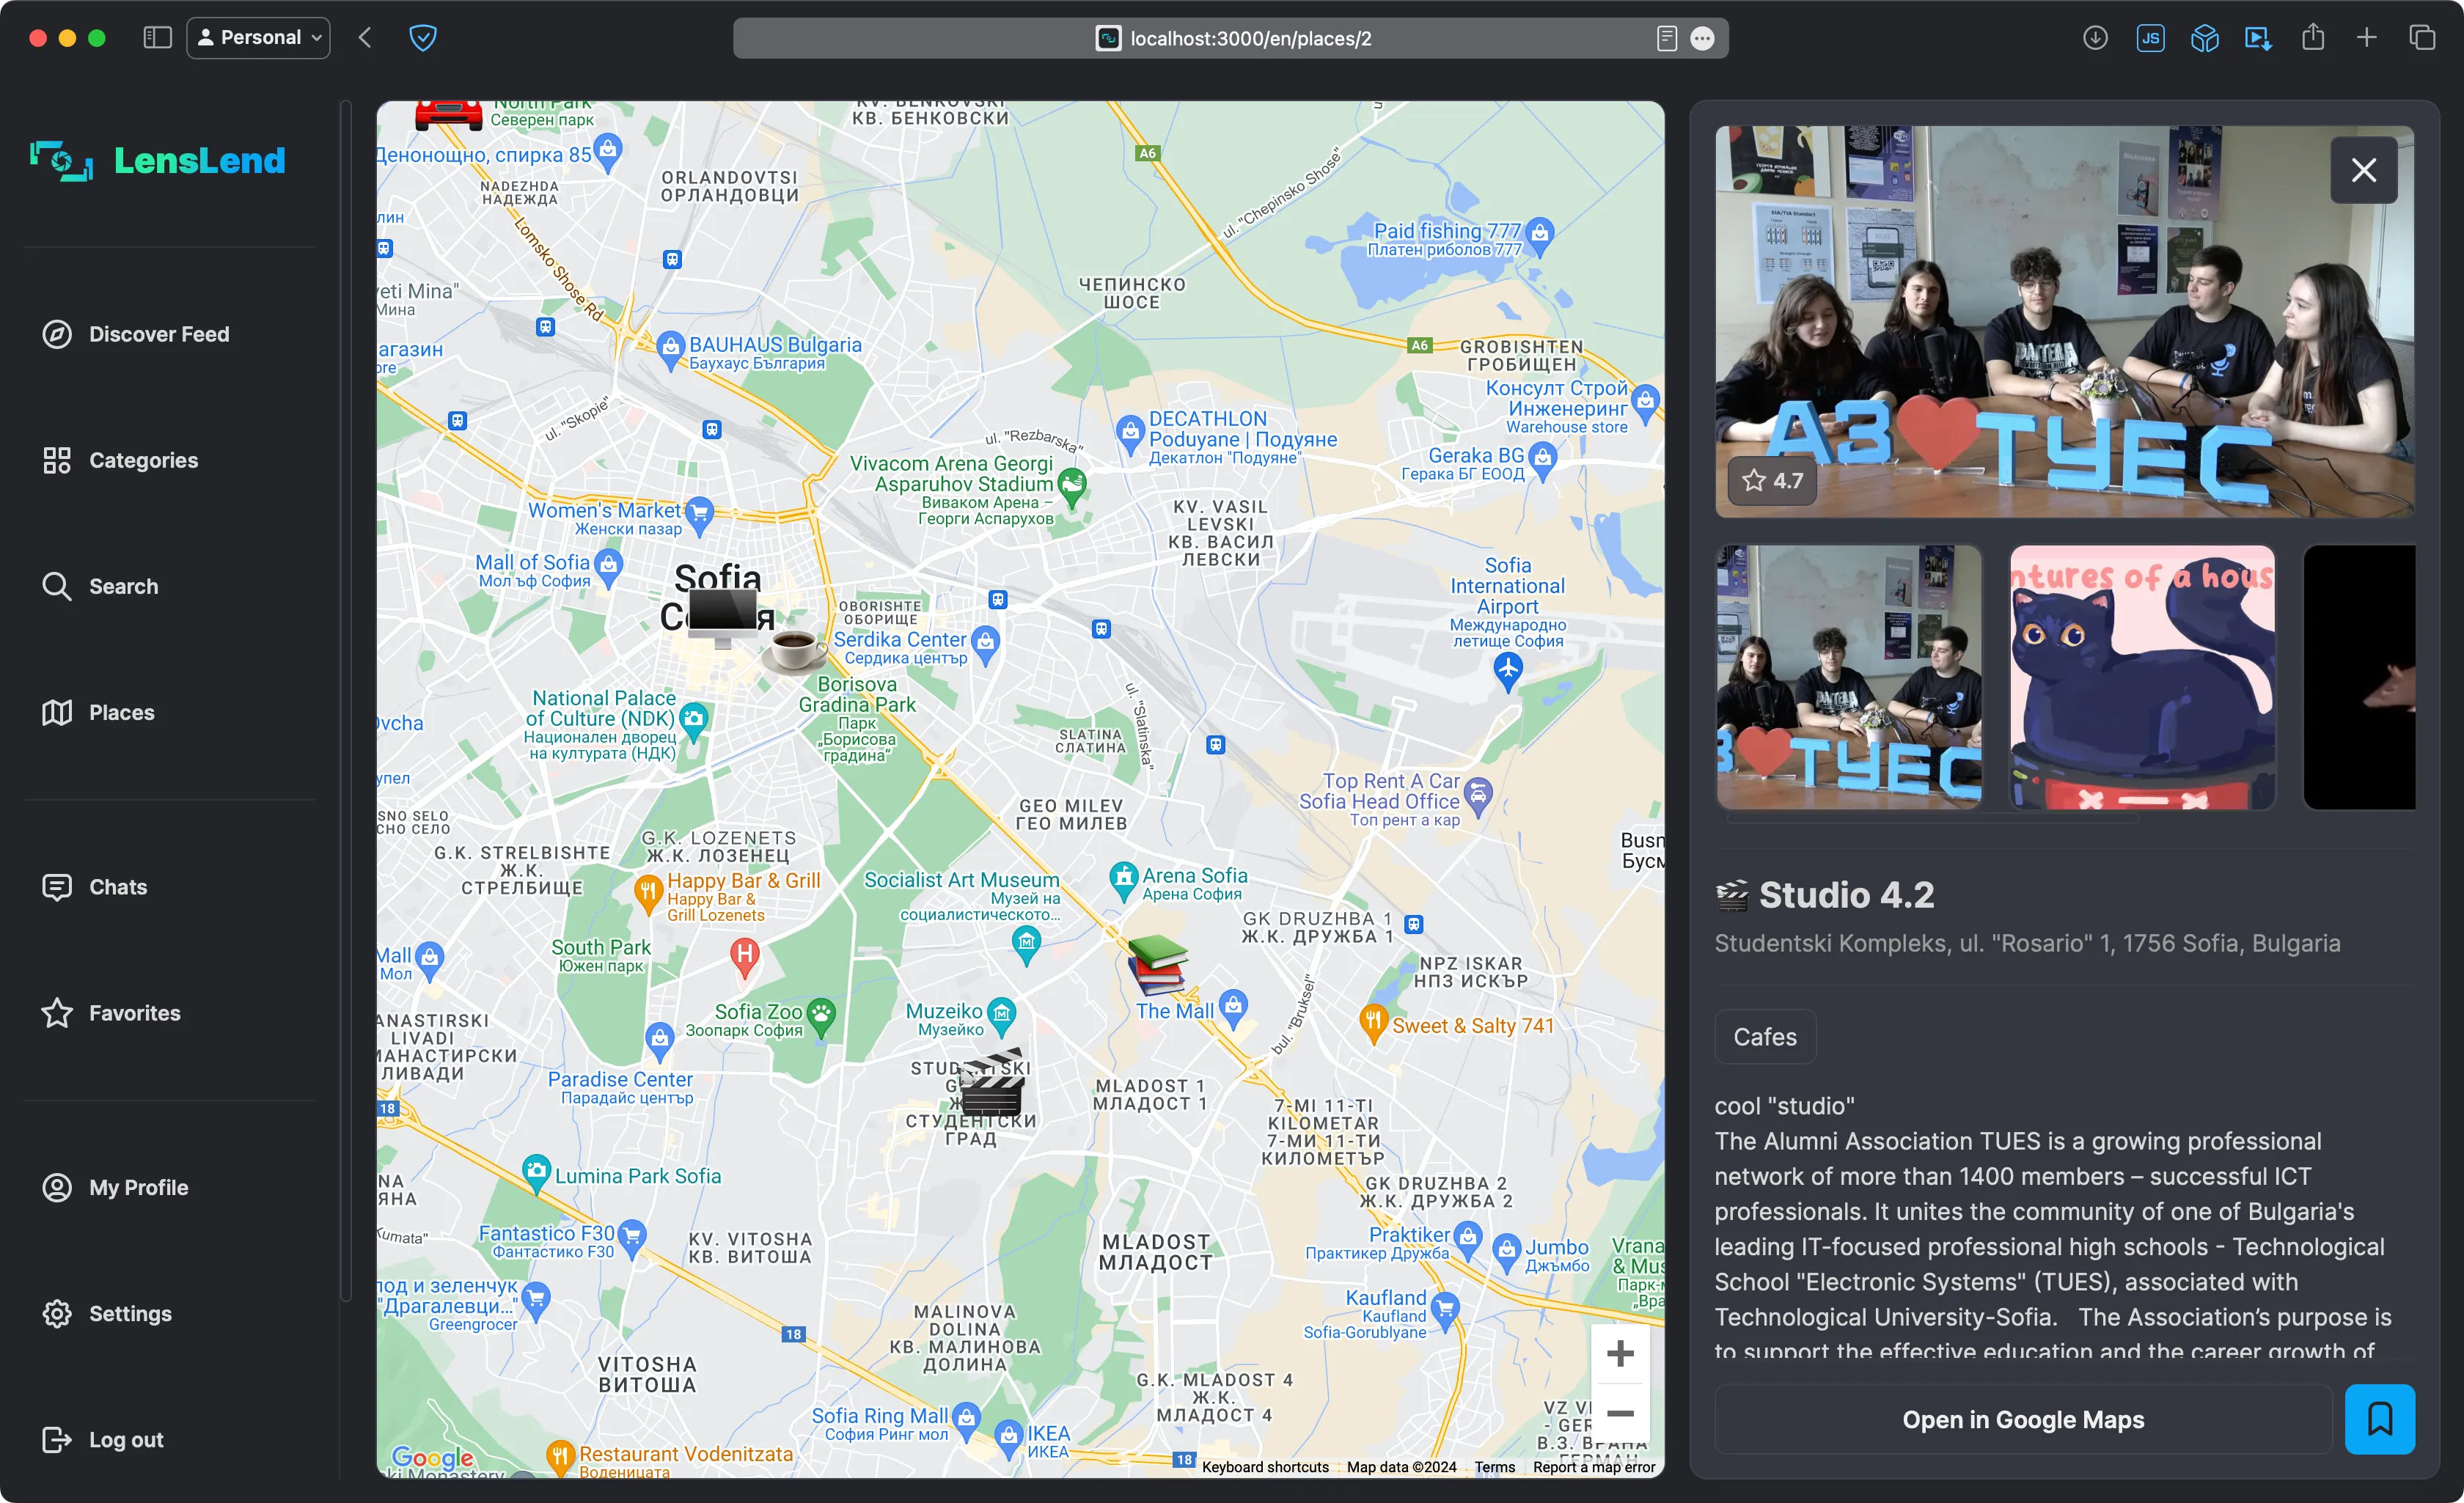Screen dimensions: 2464x1503
Task: Click the Lumina Park Sofia pin
Action: pos(537,1173)
